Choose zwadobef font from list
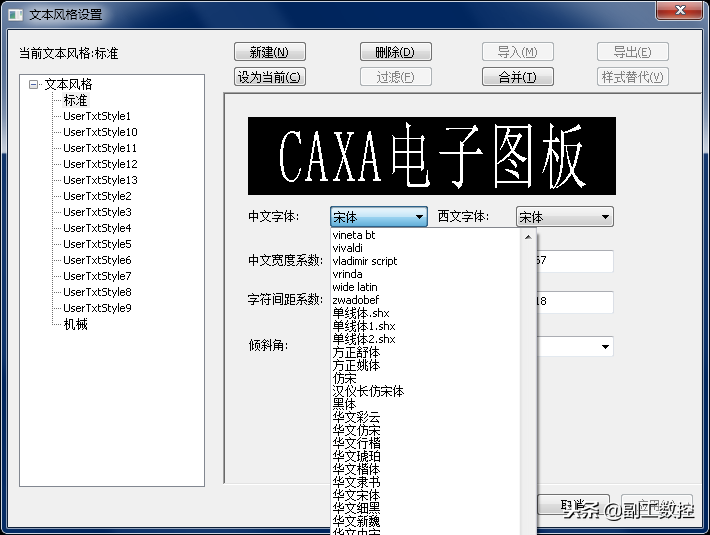 426,300
